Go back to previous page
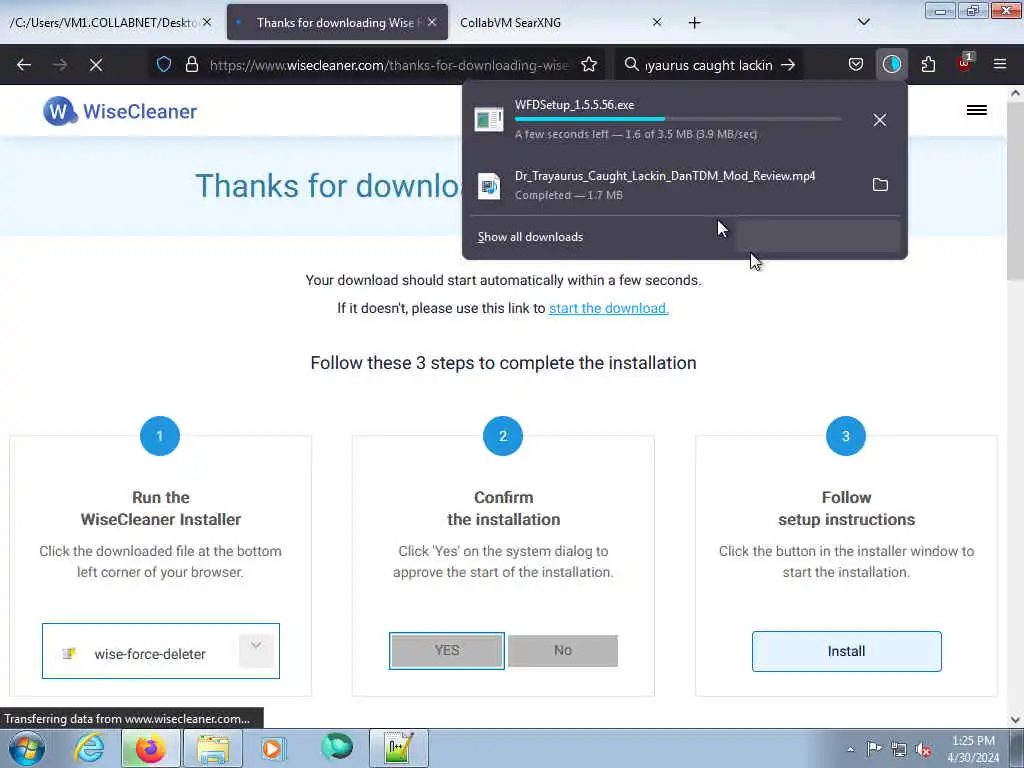1024x768 pixels. coord(24,65)
